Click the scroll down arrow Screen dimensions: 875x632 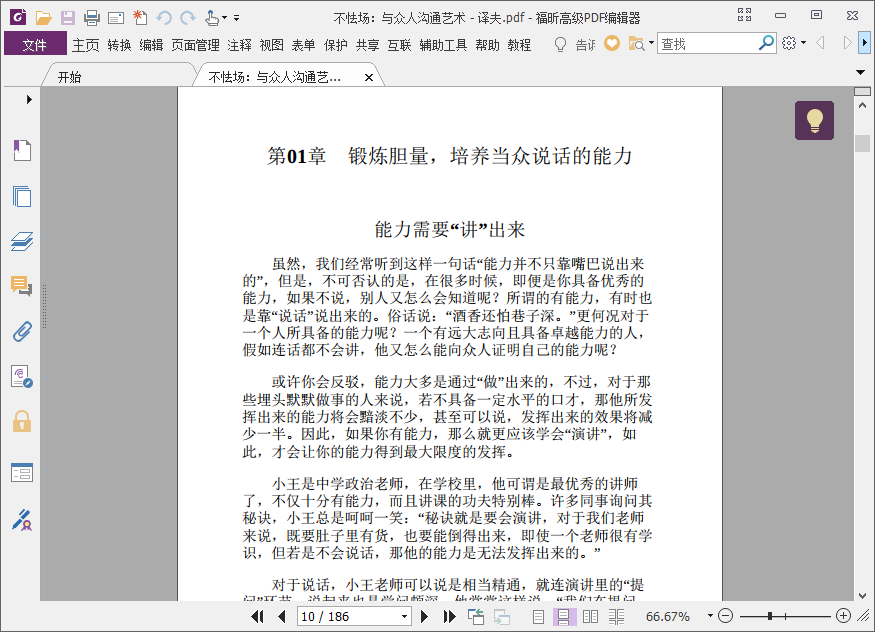pyautogui.click(x=862, y=596)
